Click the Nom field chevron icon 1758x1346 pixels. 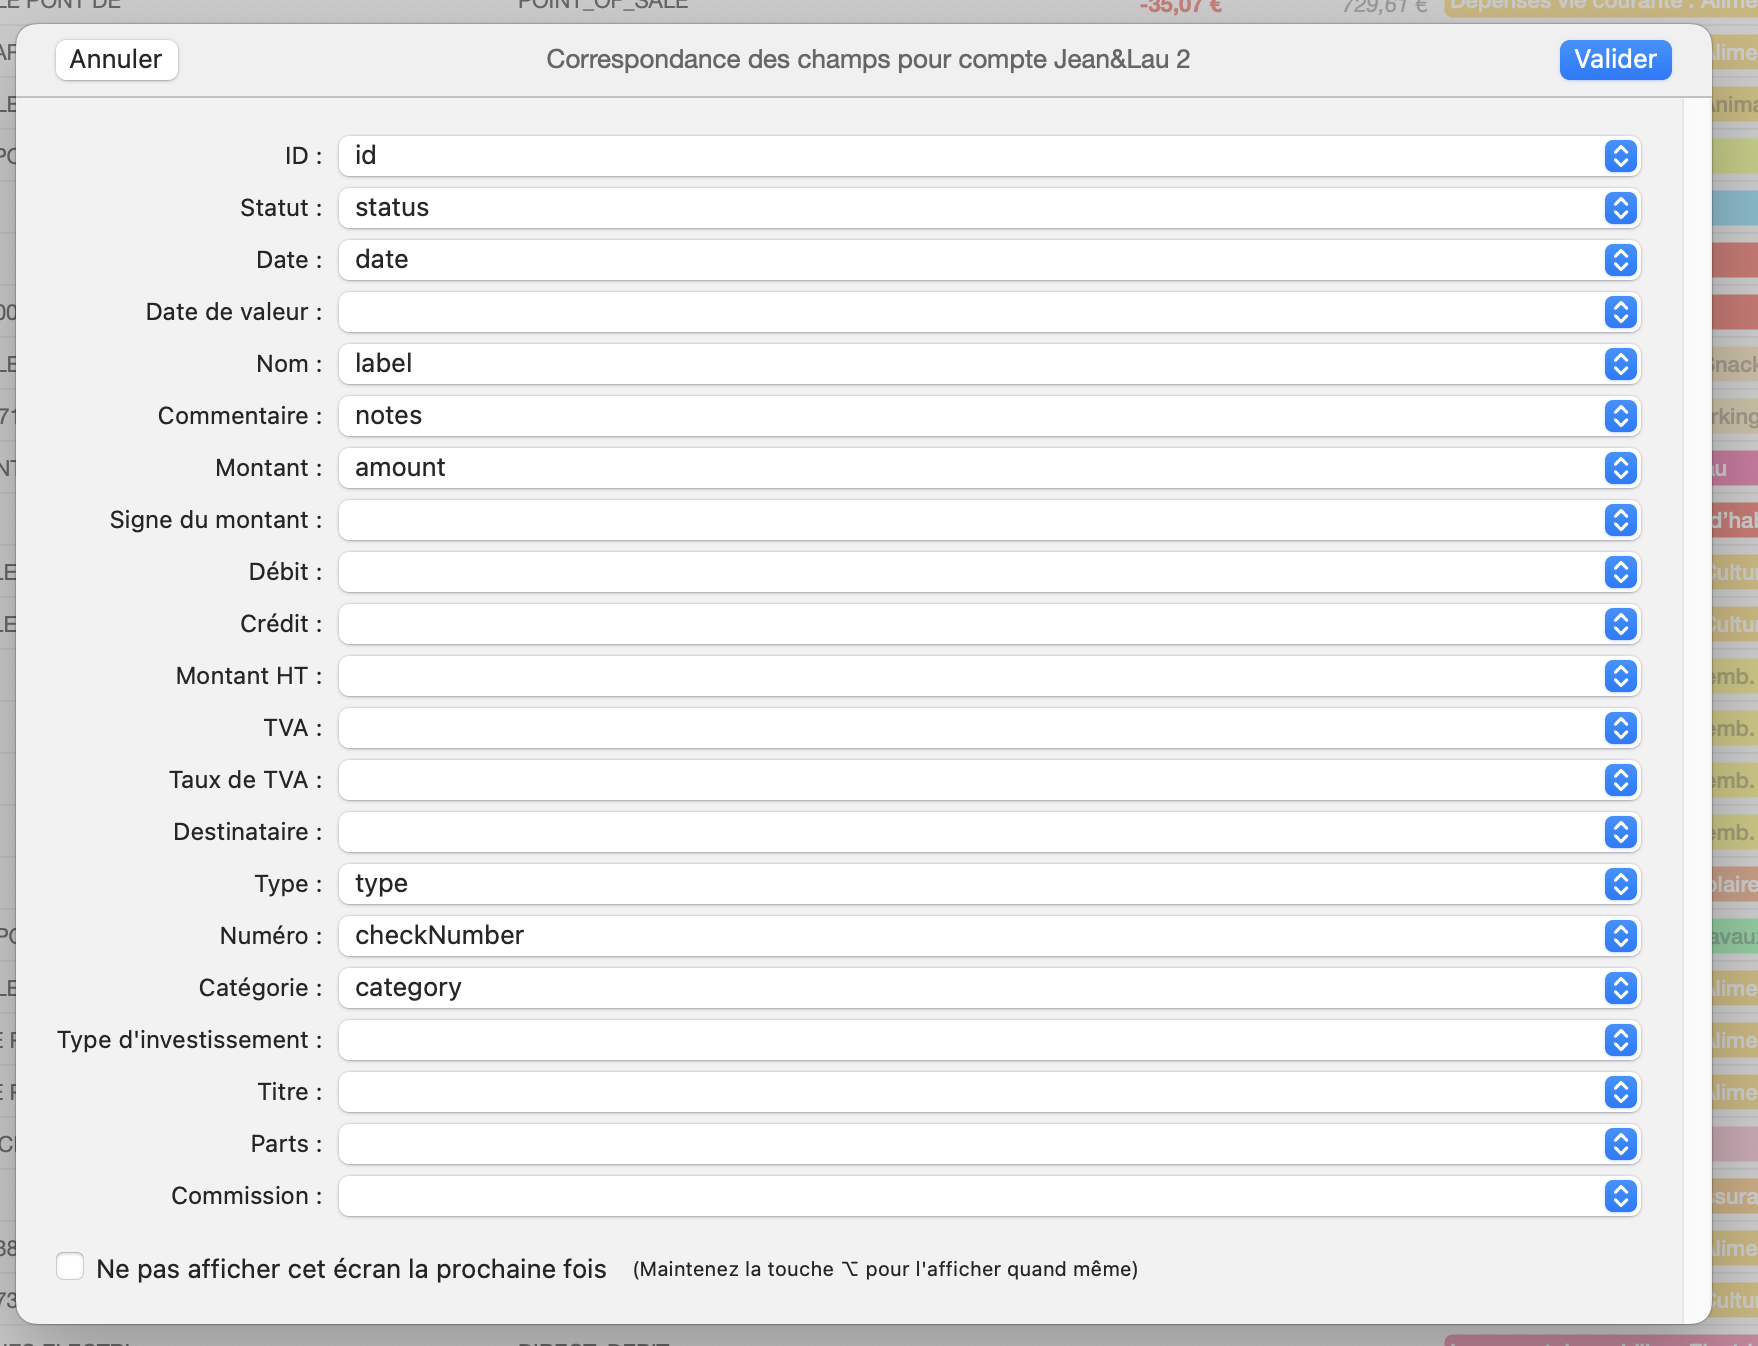click(x=1620, y=364)
